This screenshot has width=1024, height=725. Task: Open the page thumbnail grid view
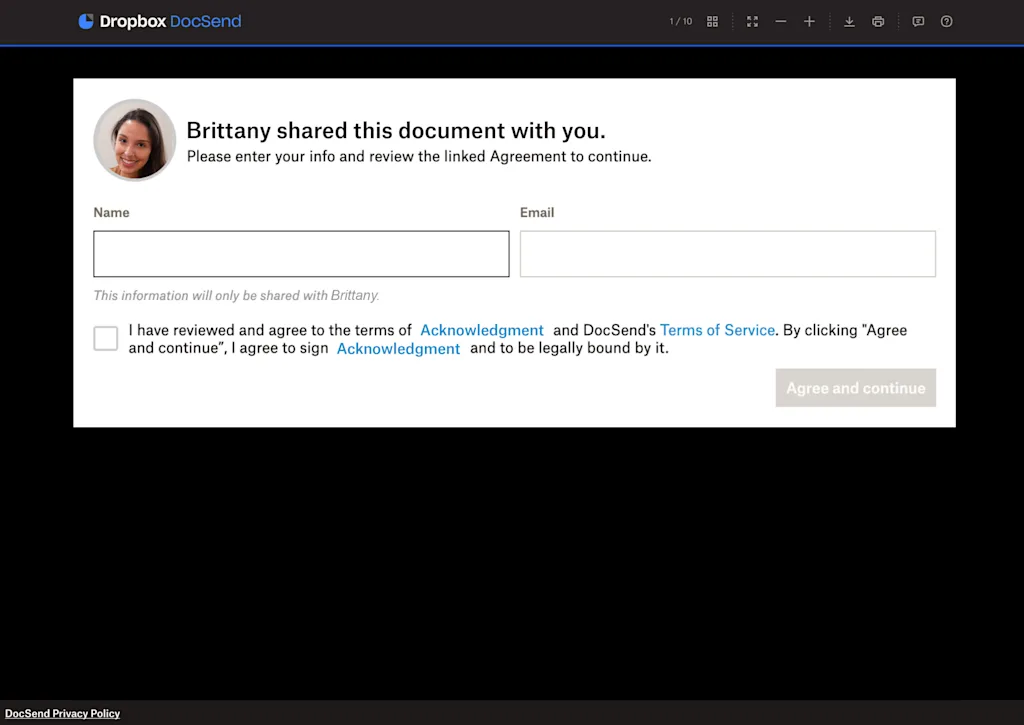click(712, 21)
